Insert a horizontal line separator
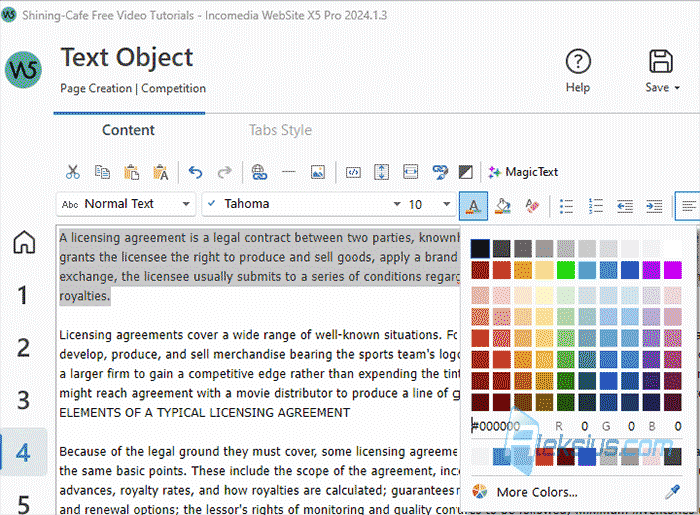The height and width of the screenshot is (515, 700). click(289, 172)
